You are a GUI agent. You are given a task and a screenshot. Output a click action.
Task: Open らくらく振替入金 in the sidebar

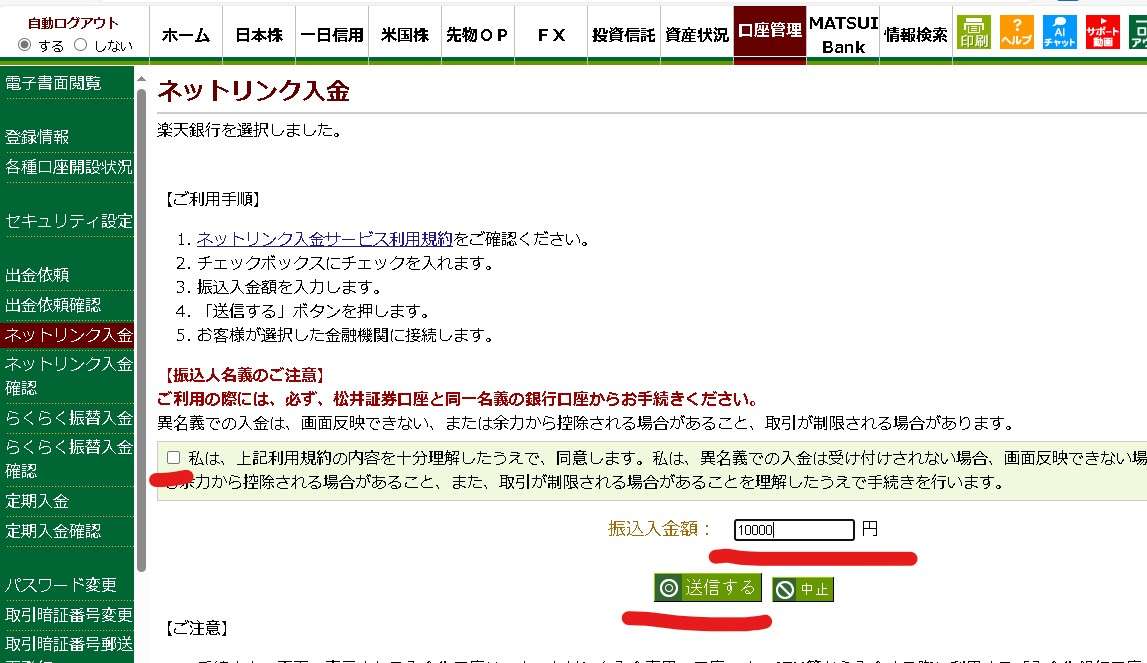67,418
